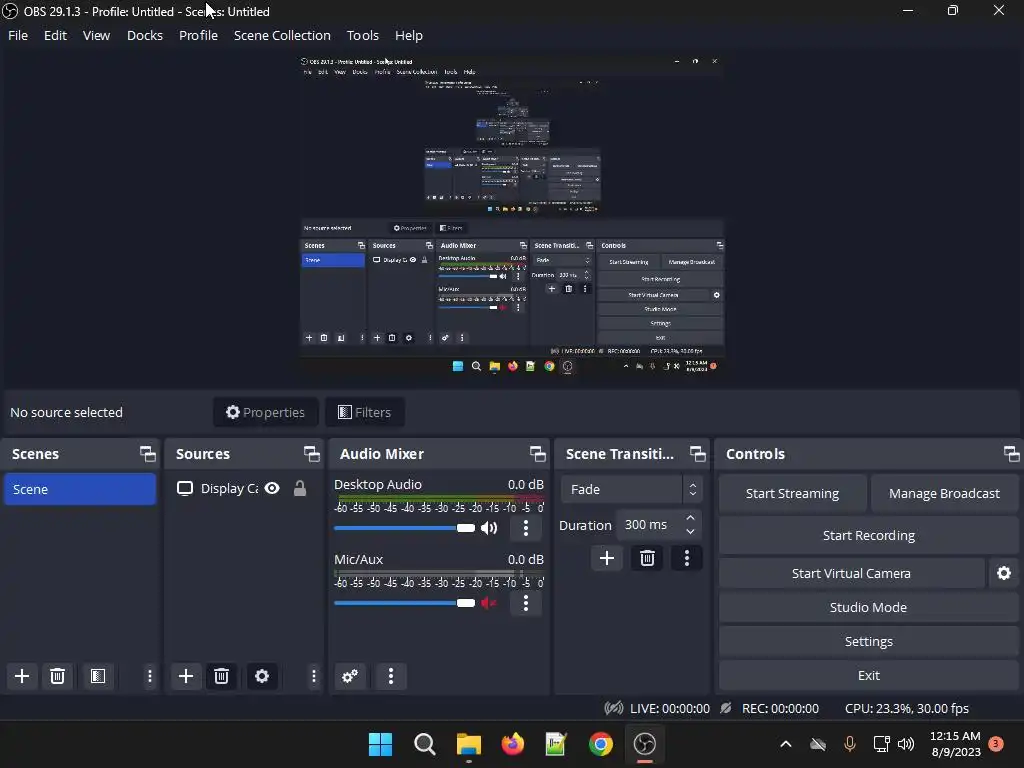Open the Scene Collection menu
The width and height of the screenshot is (1024, 768).
(x=282, y=35)
